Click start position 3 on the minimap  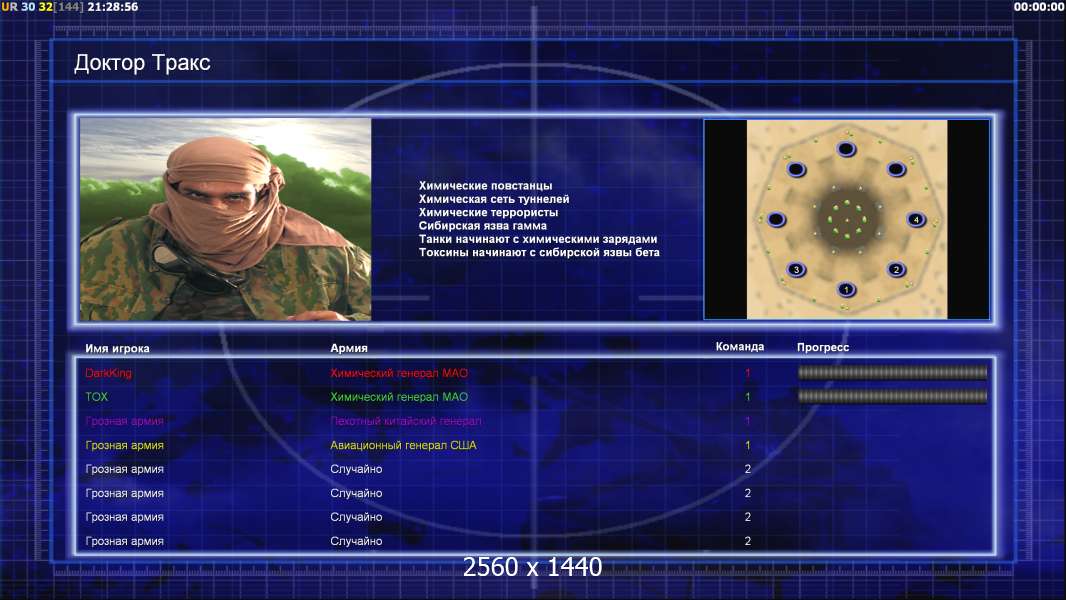pyautogui.click(x=796, y=270)
